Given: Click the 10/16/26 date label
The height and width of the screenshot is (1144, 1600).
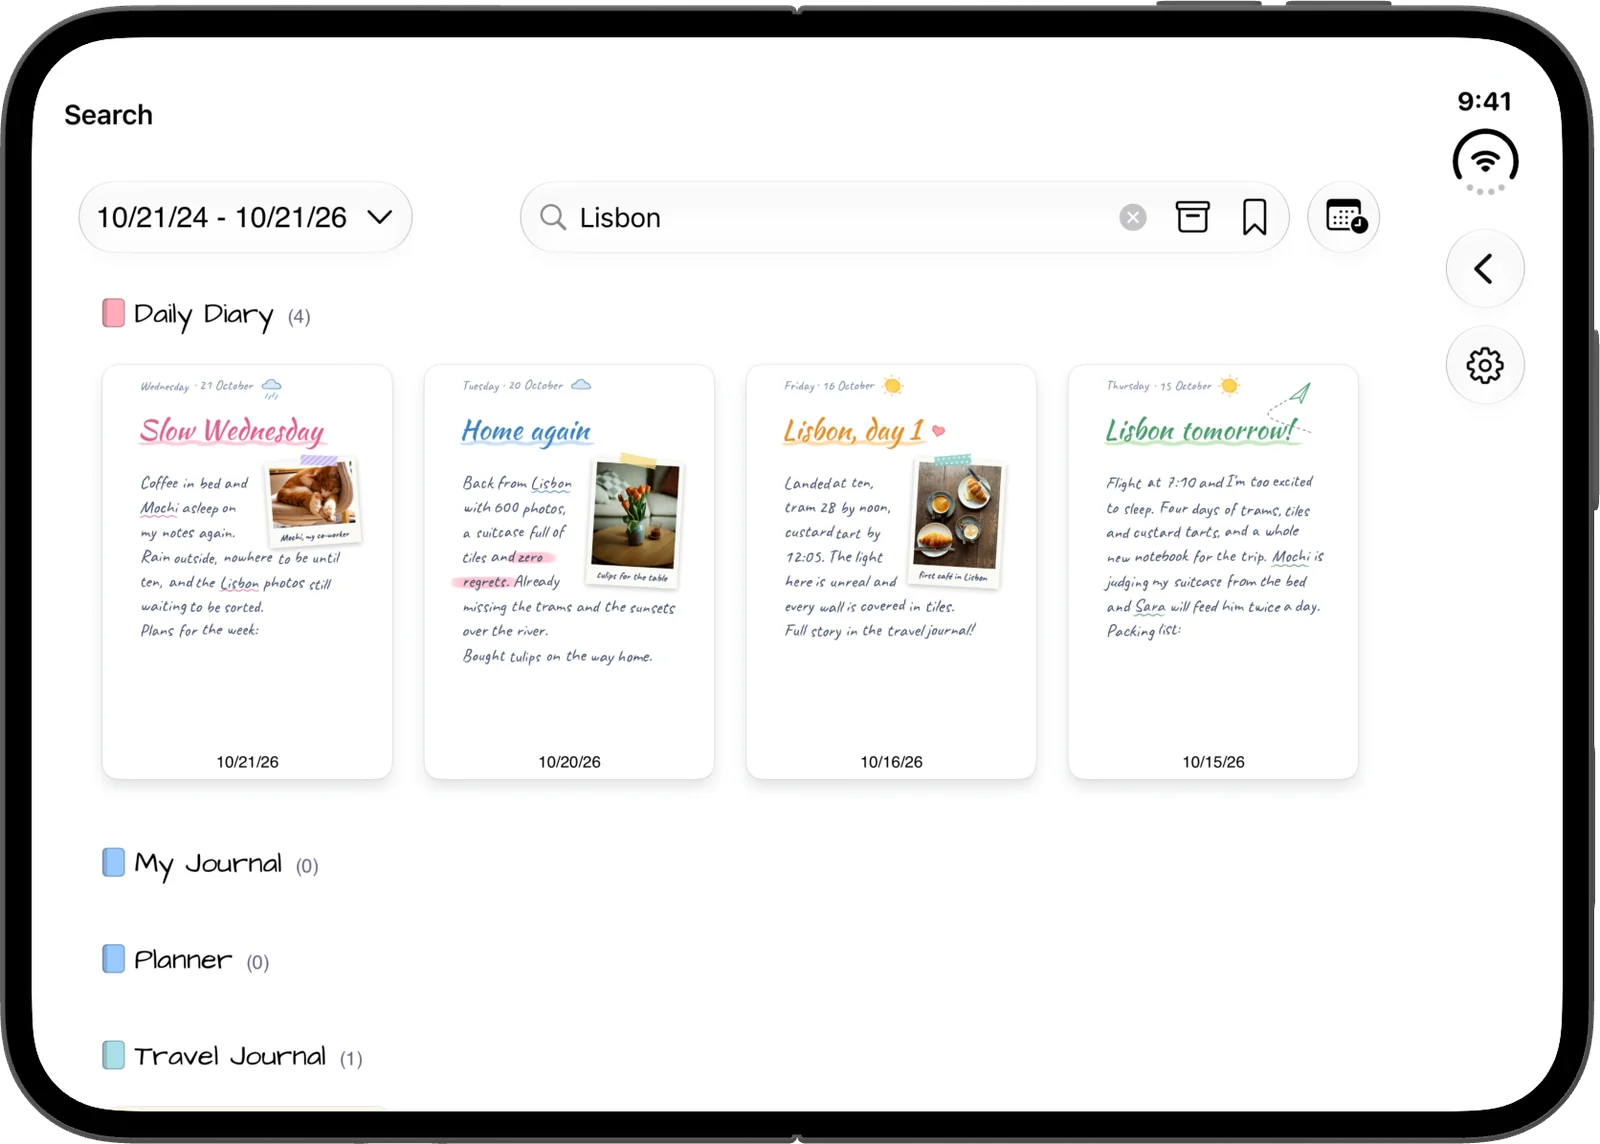Looking at the screenshot, I should pyautogui.click(x=891, y=762).
